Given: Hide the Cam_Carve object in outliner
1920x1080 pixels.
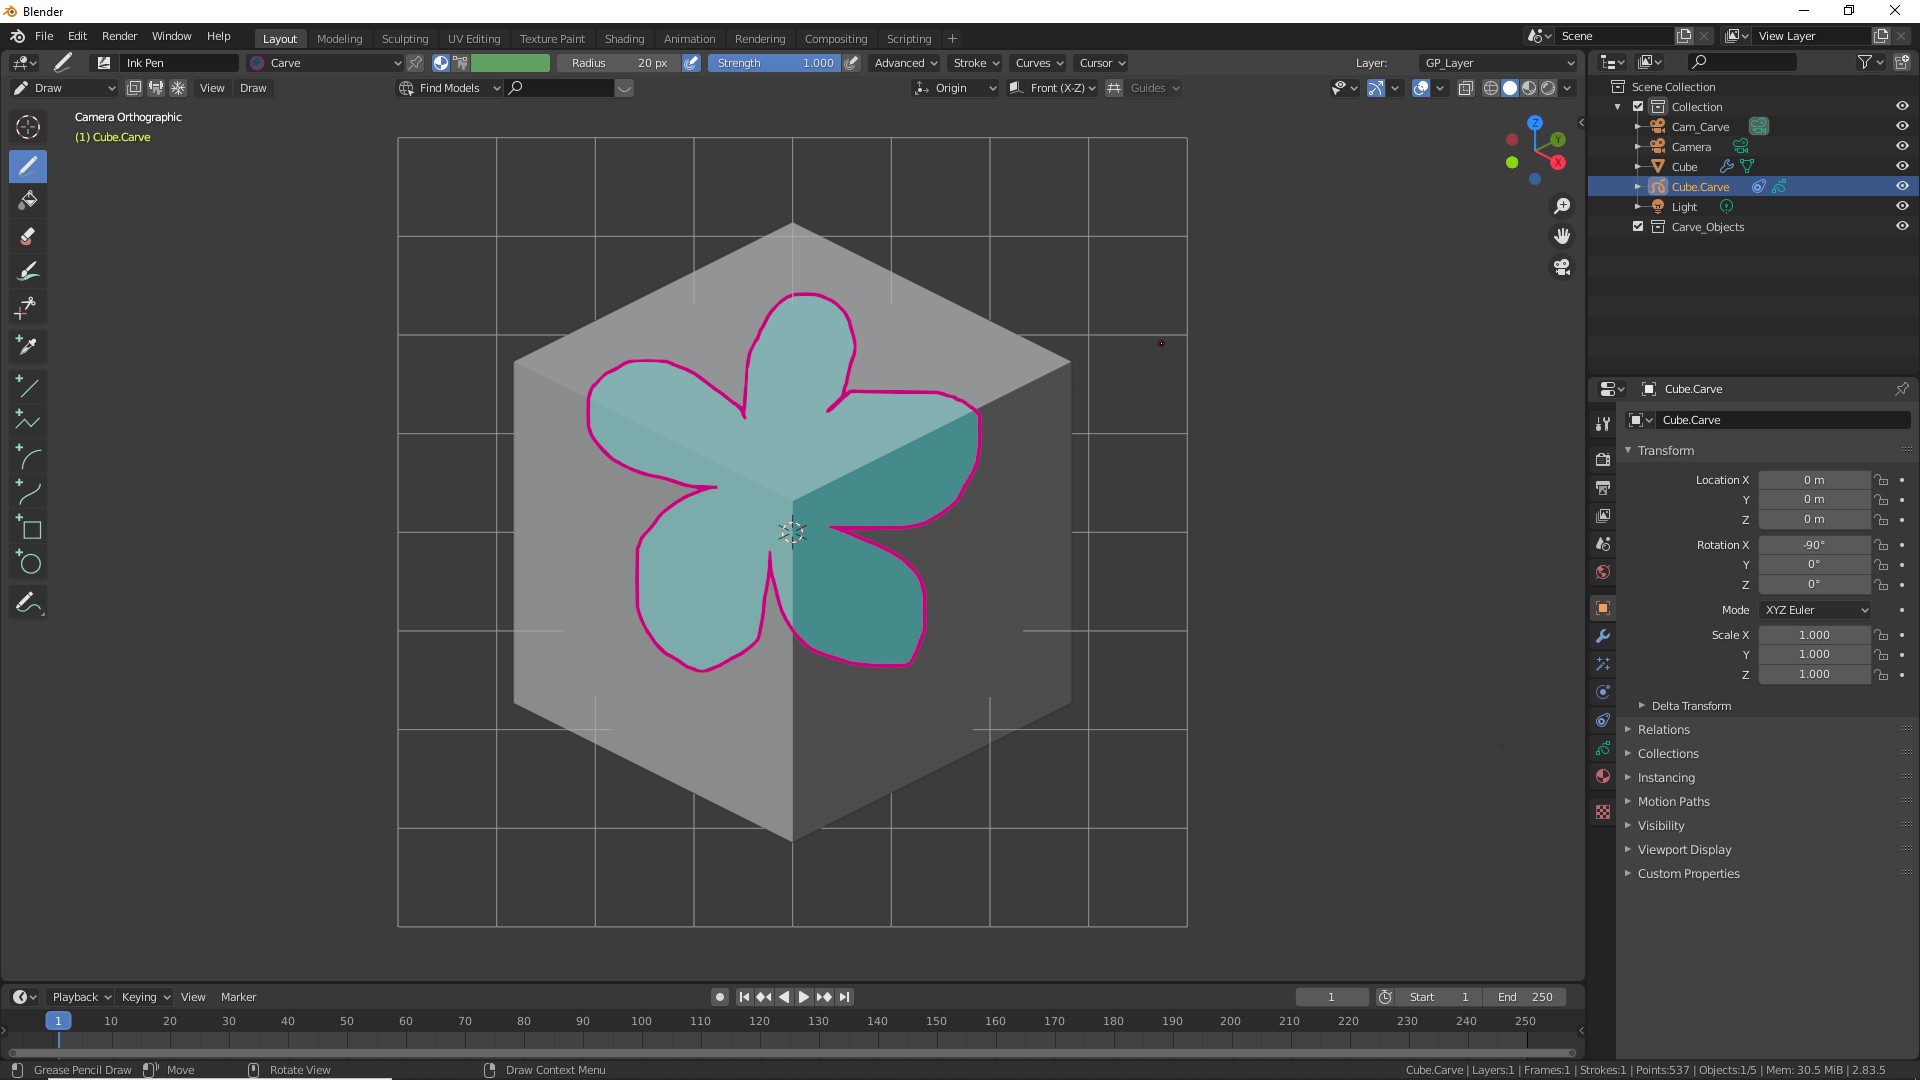Looking at the screenshot, I should pos(1902,127).
